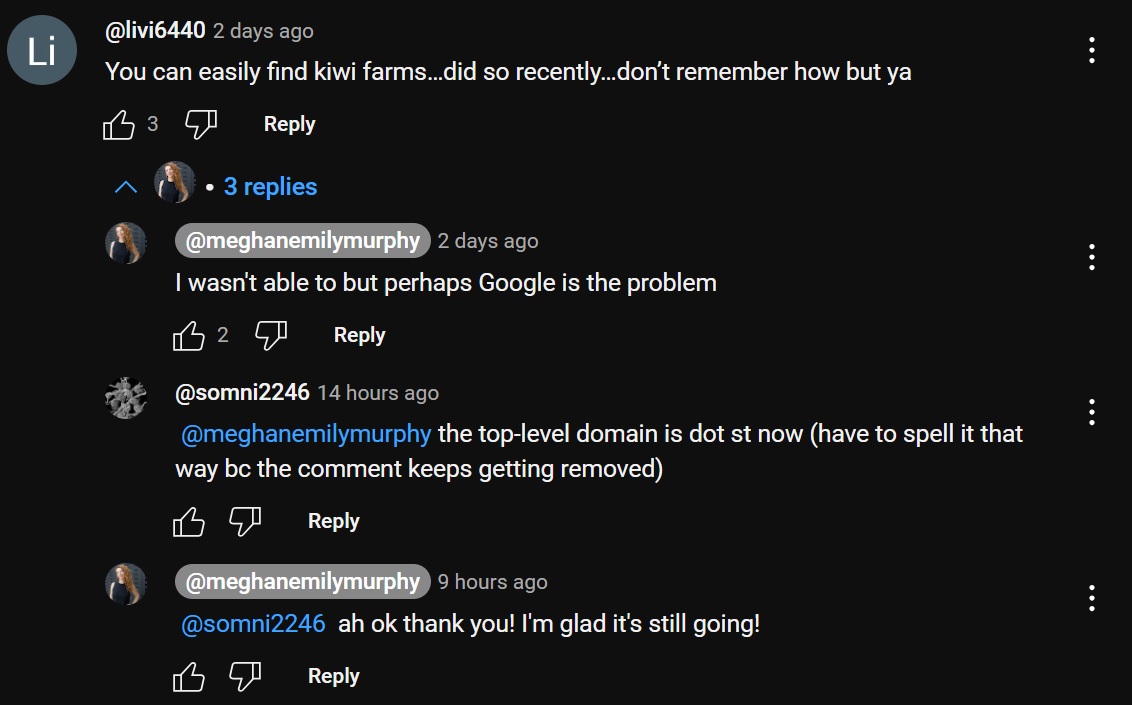Reply to the @livi6440 comment
The image size is (1132, 705).
(289, 124)
